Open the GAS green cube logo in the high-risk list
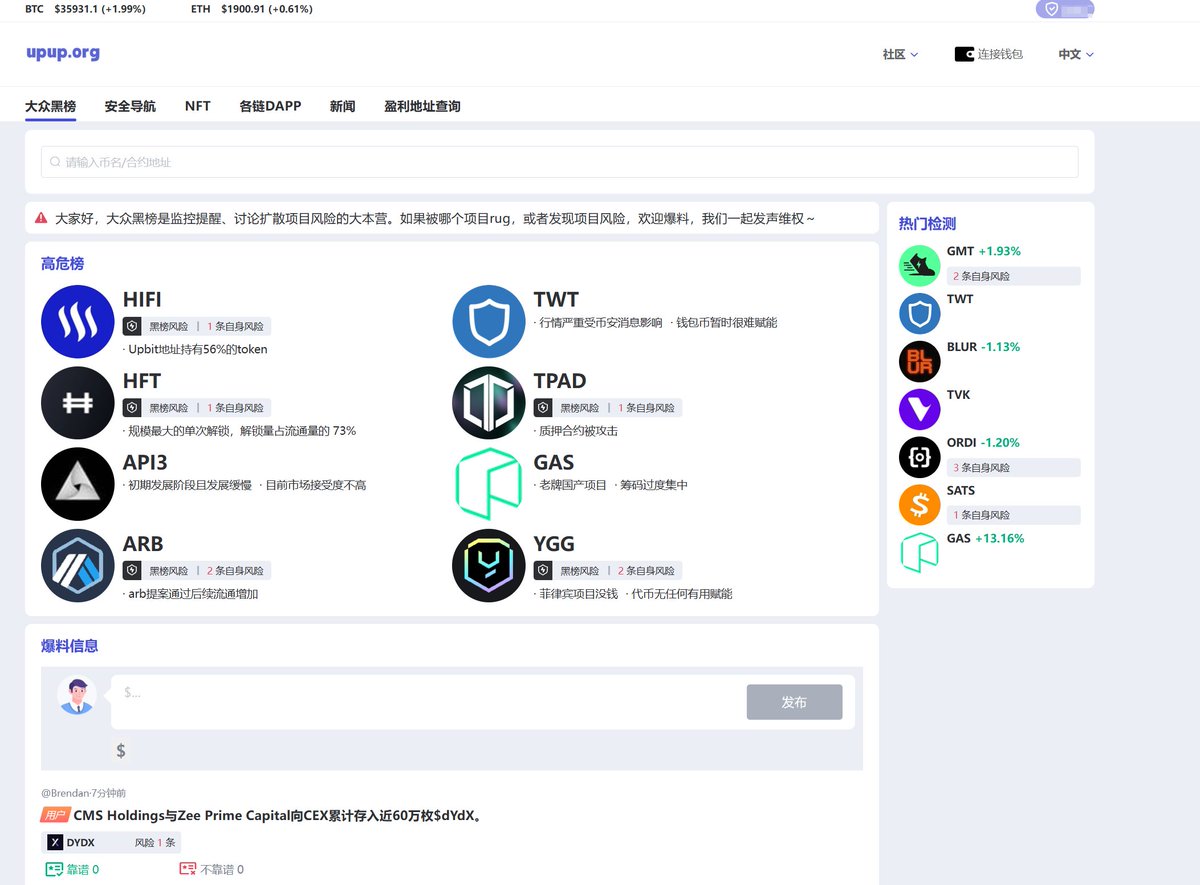This screenshot has height=885, width=1200. pos(489,484)
